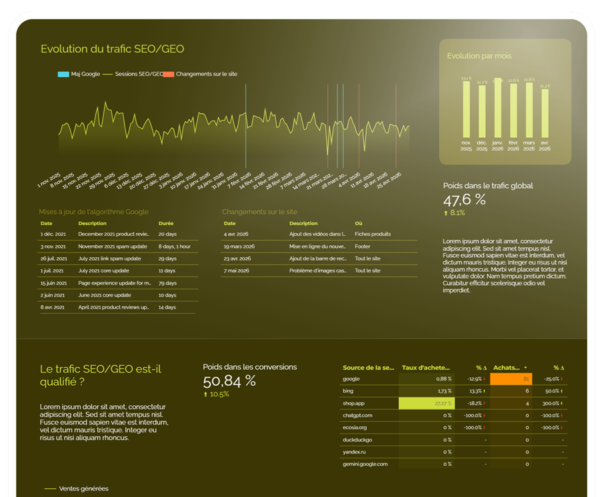Viewport: 600px width, 497px height.
Task: Click the 'Fiches produits' cell
Action: 373,234
